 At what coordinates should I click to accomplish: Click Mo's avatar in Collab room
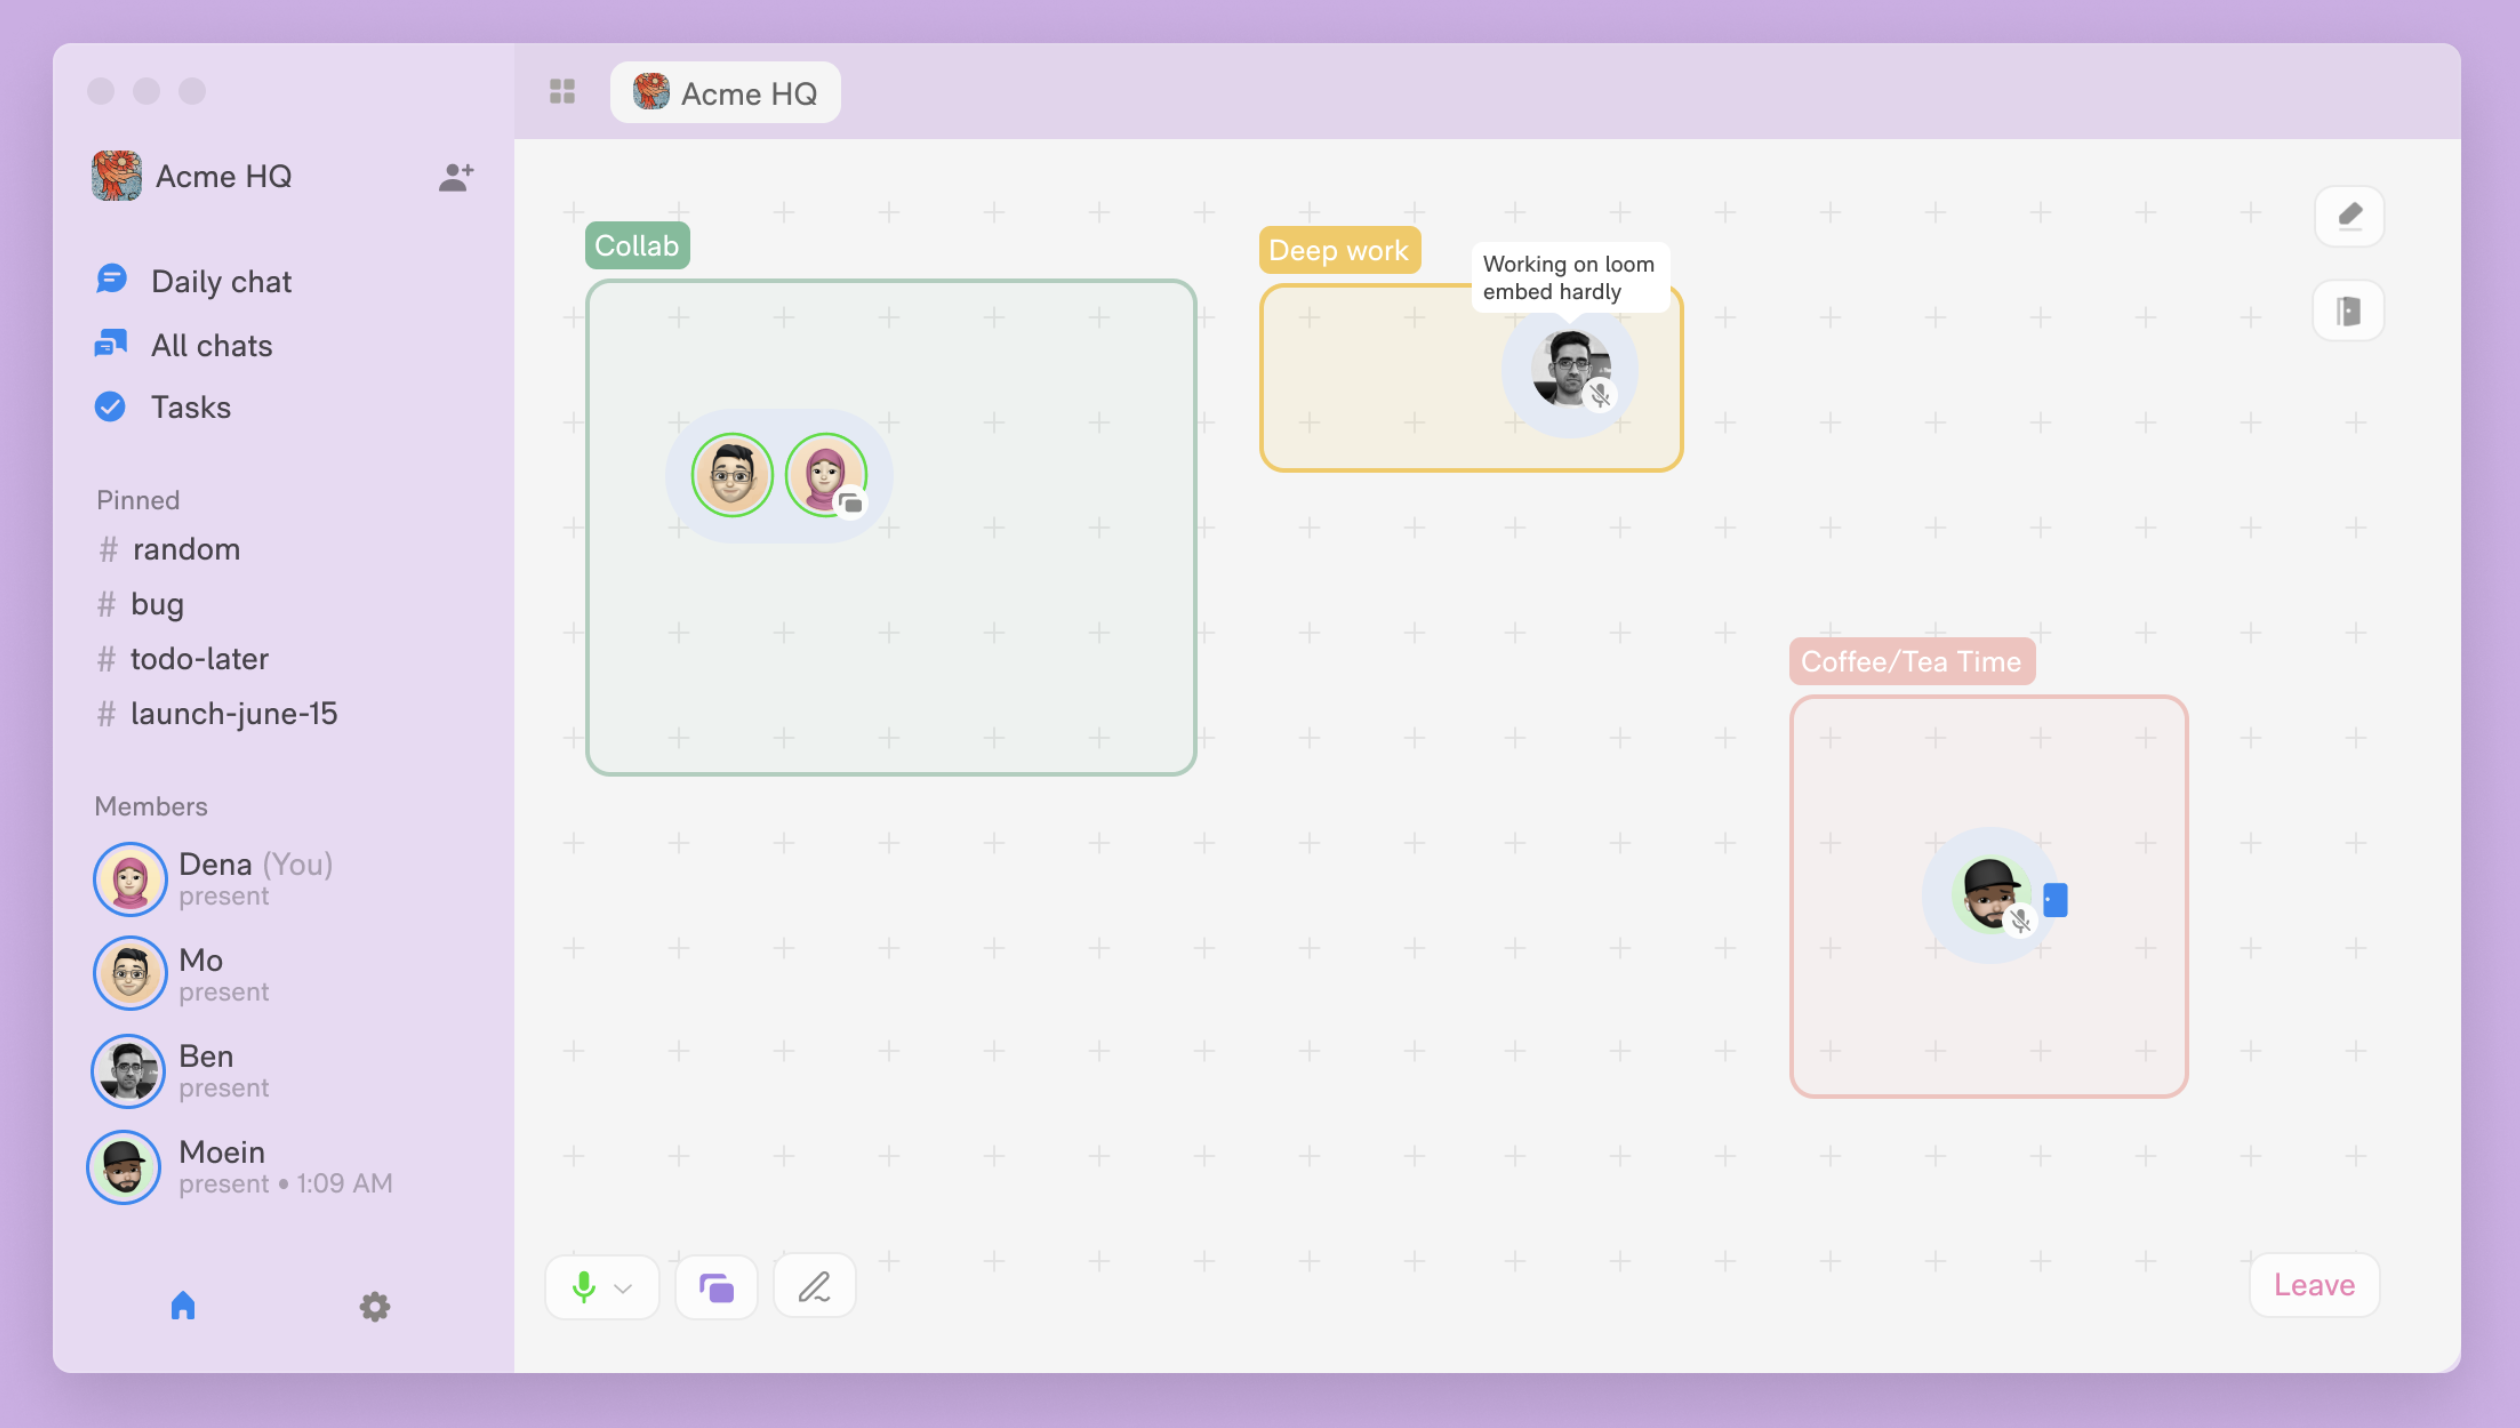(x=732, y=475)
